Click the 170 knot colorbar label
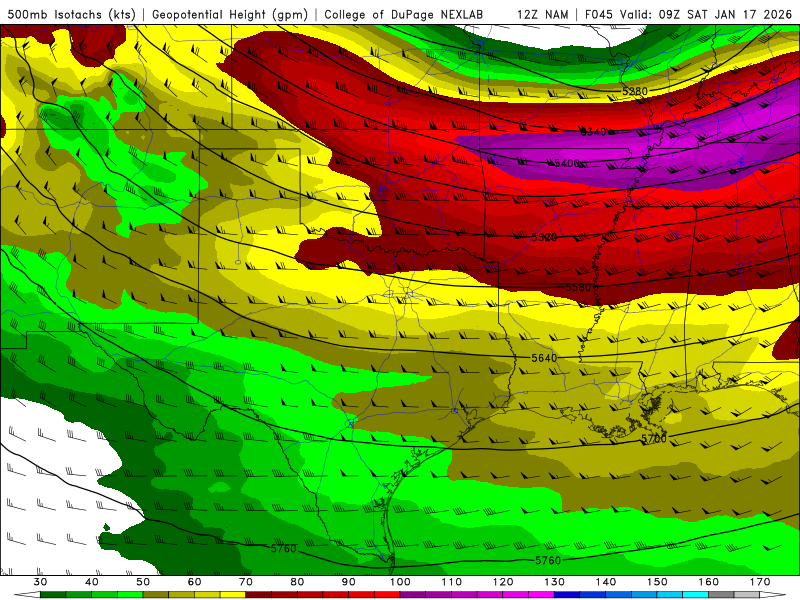800x600 pixels. [x=760, y=582]
